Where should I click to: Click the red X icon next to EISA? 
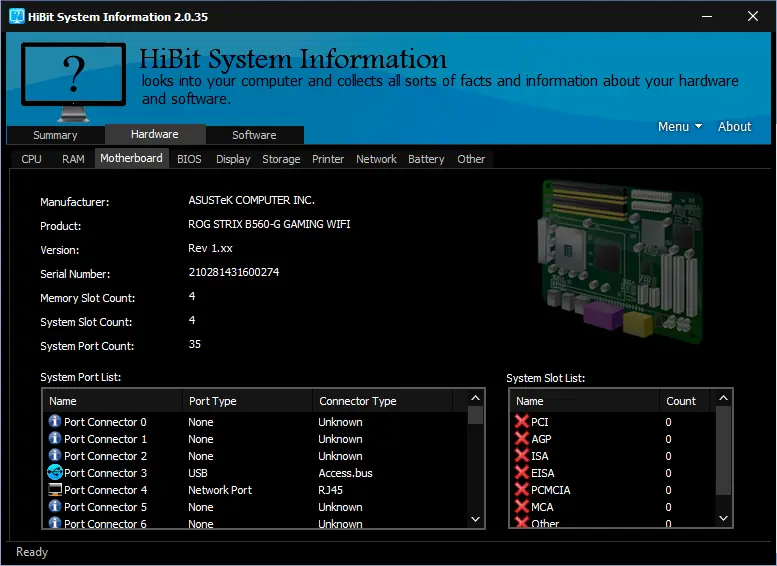coord(521,472)
